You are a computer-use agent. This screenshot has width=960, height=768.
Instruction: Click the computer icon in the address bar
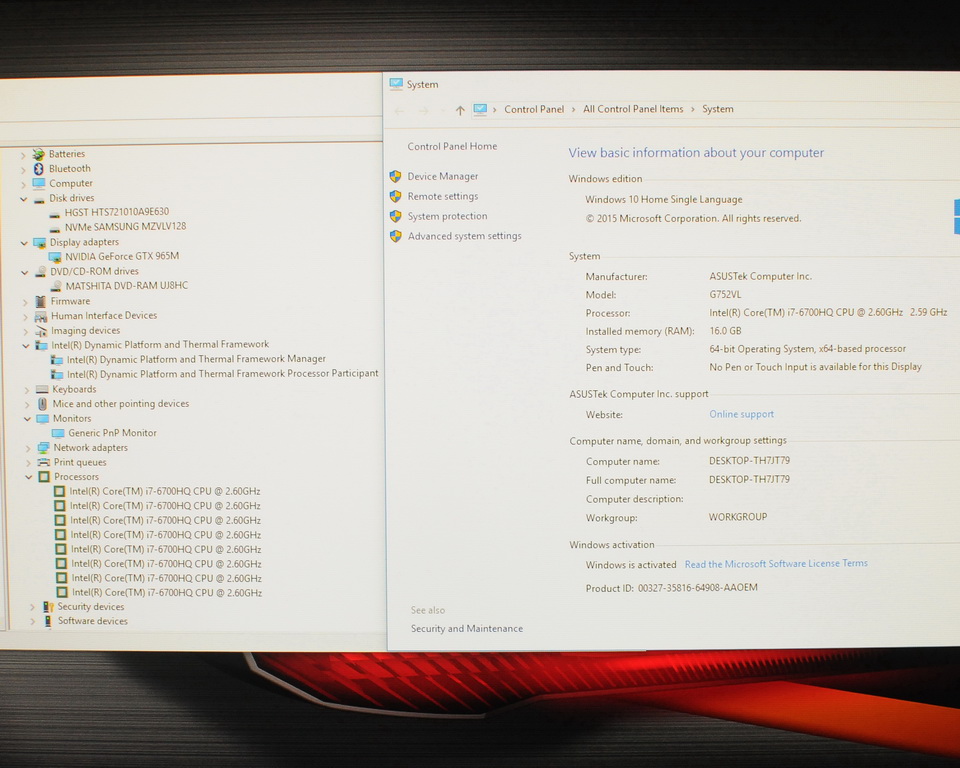[x=481, y=109]
